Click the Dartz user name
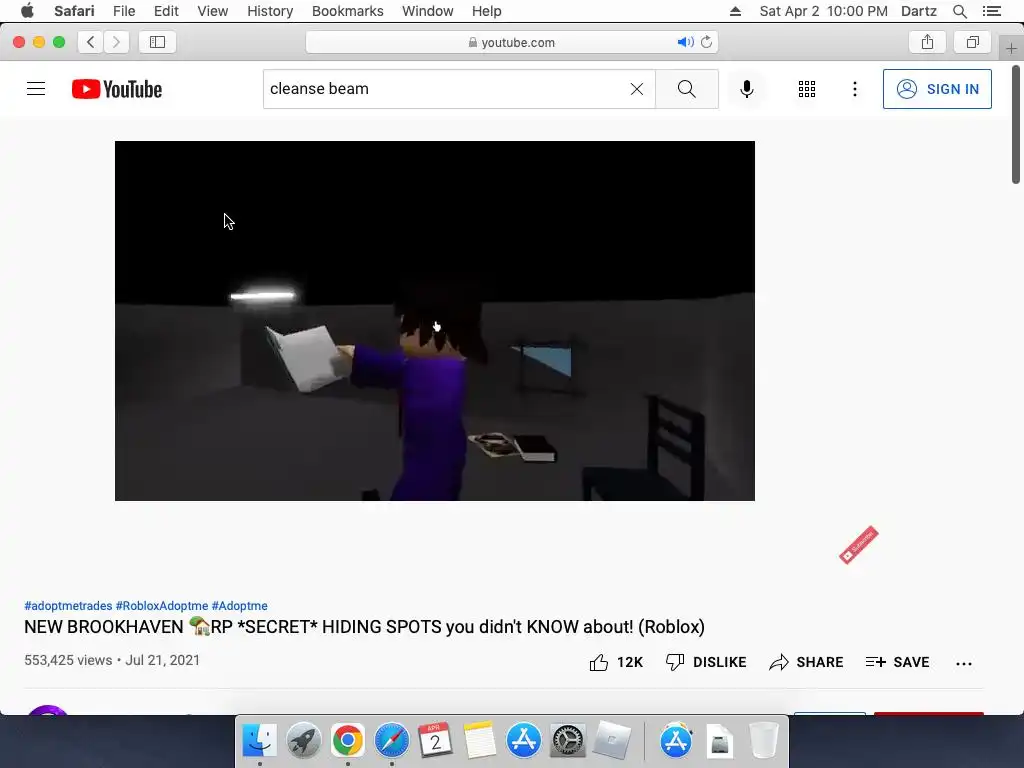1024x768 pixels. (918, 11)
